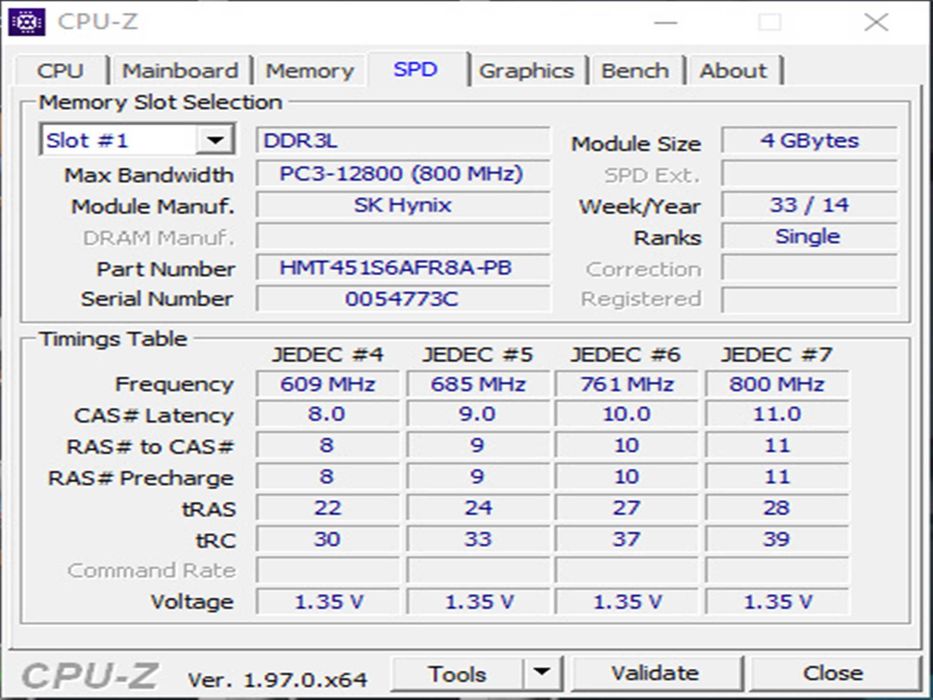933x700 pixels.
Task: Close the CPU-Z window with X
Action: point(876,23)
